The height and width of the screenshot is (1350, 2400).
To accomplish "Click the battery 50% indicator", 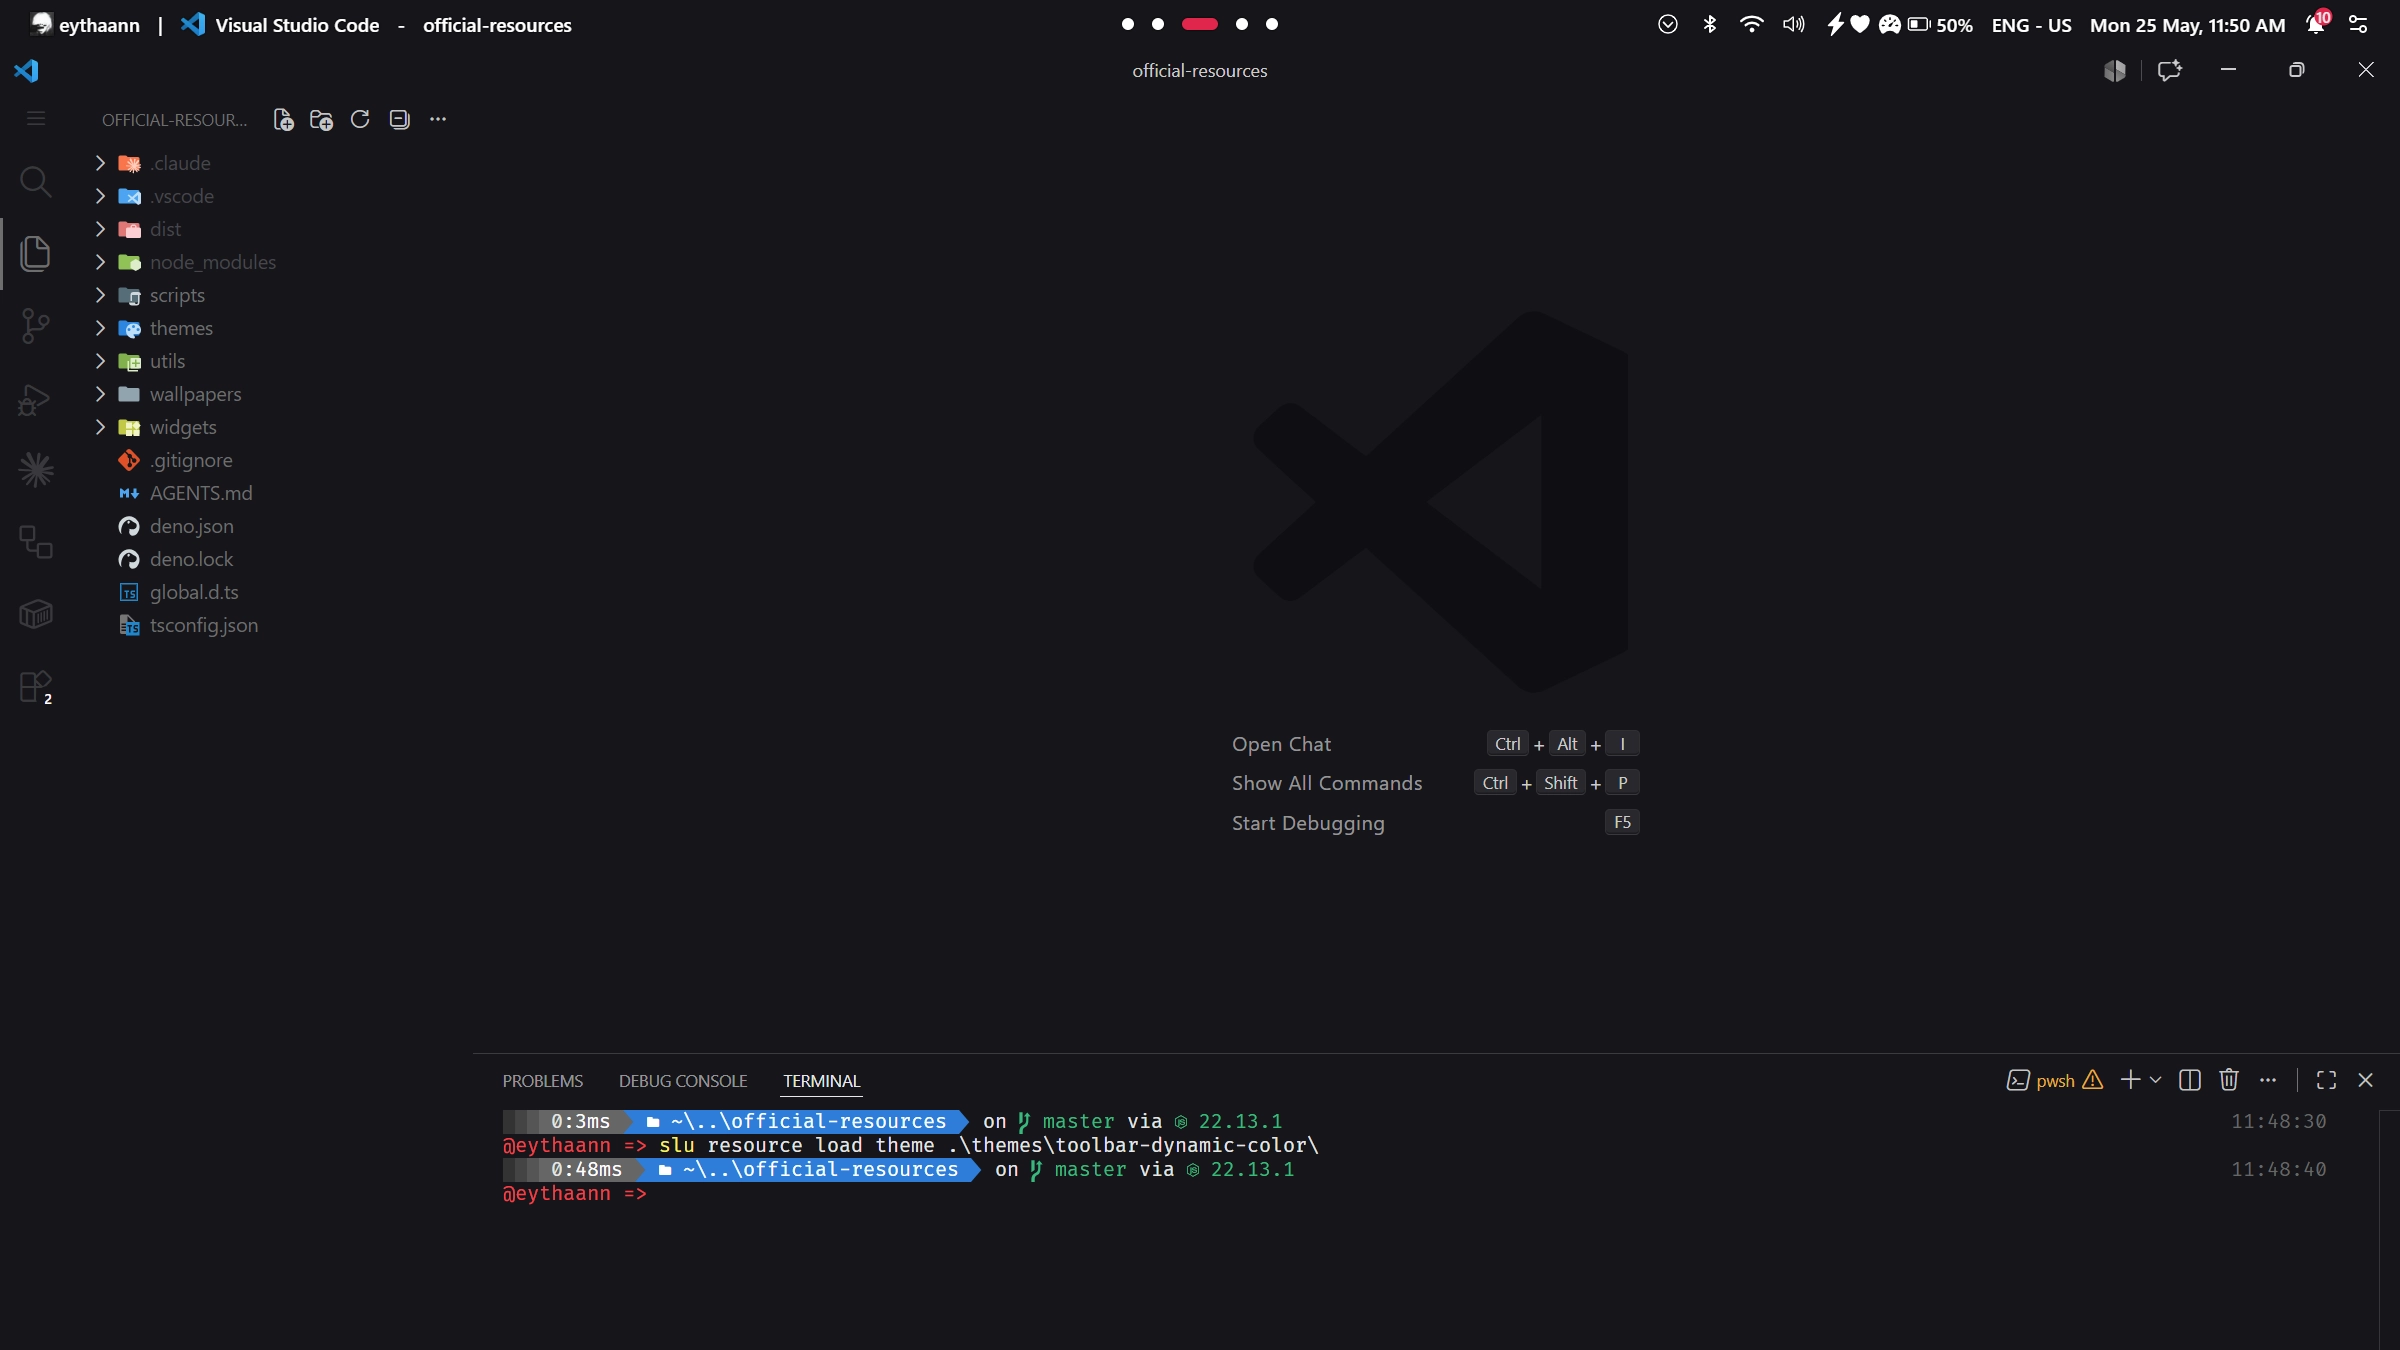I will coord(1940,25).
